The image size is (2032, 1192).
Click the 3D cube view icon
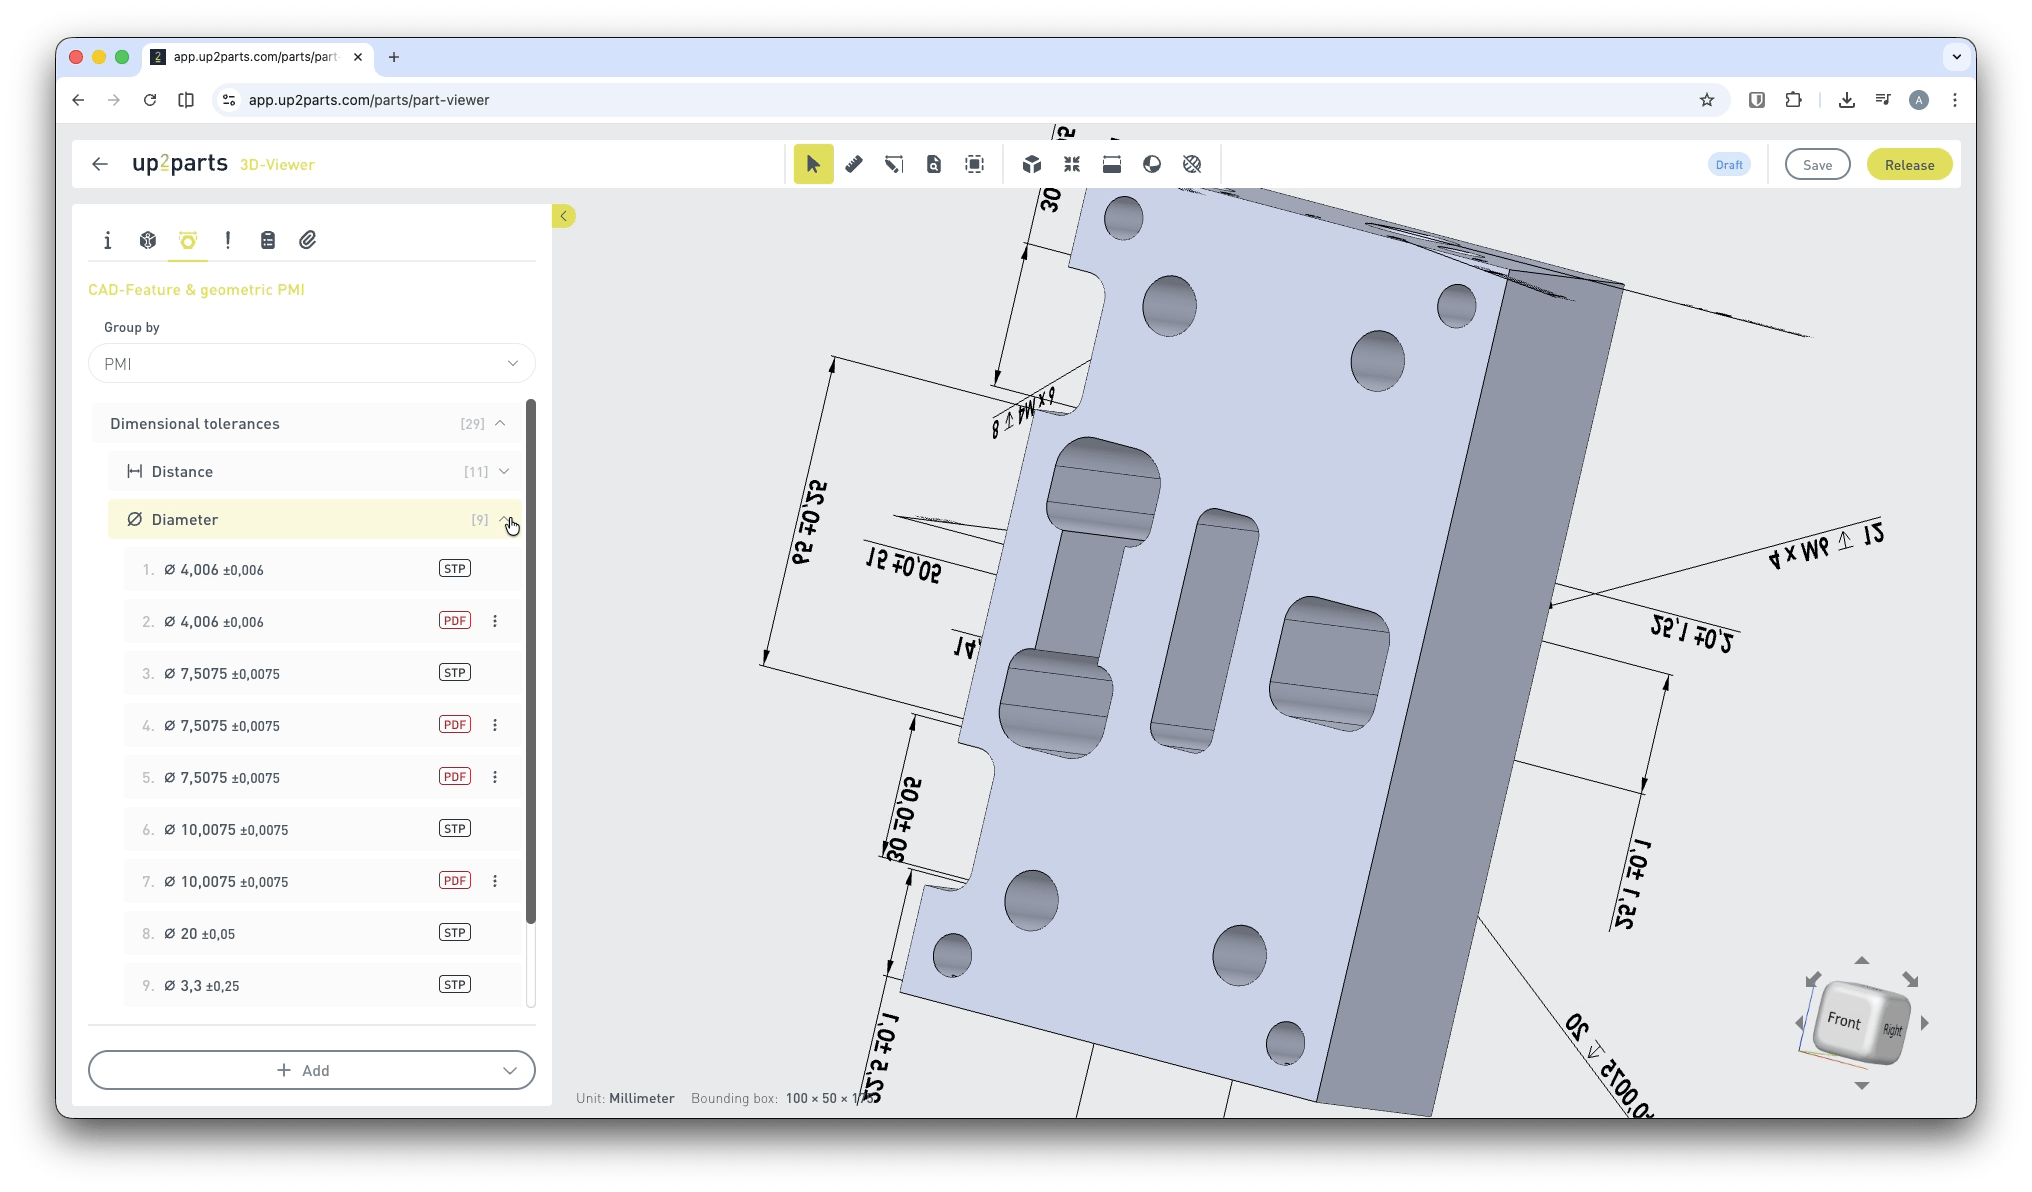point(1031,164)
